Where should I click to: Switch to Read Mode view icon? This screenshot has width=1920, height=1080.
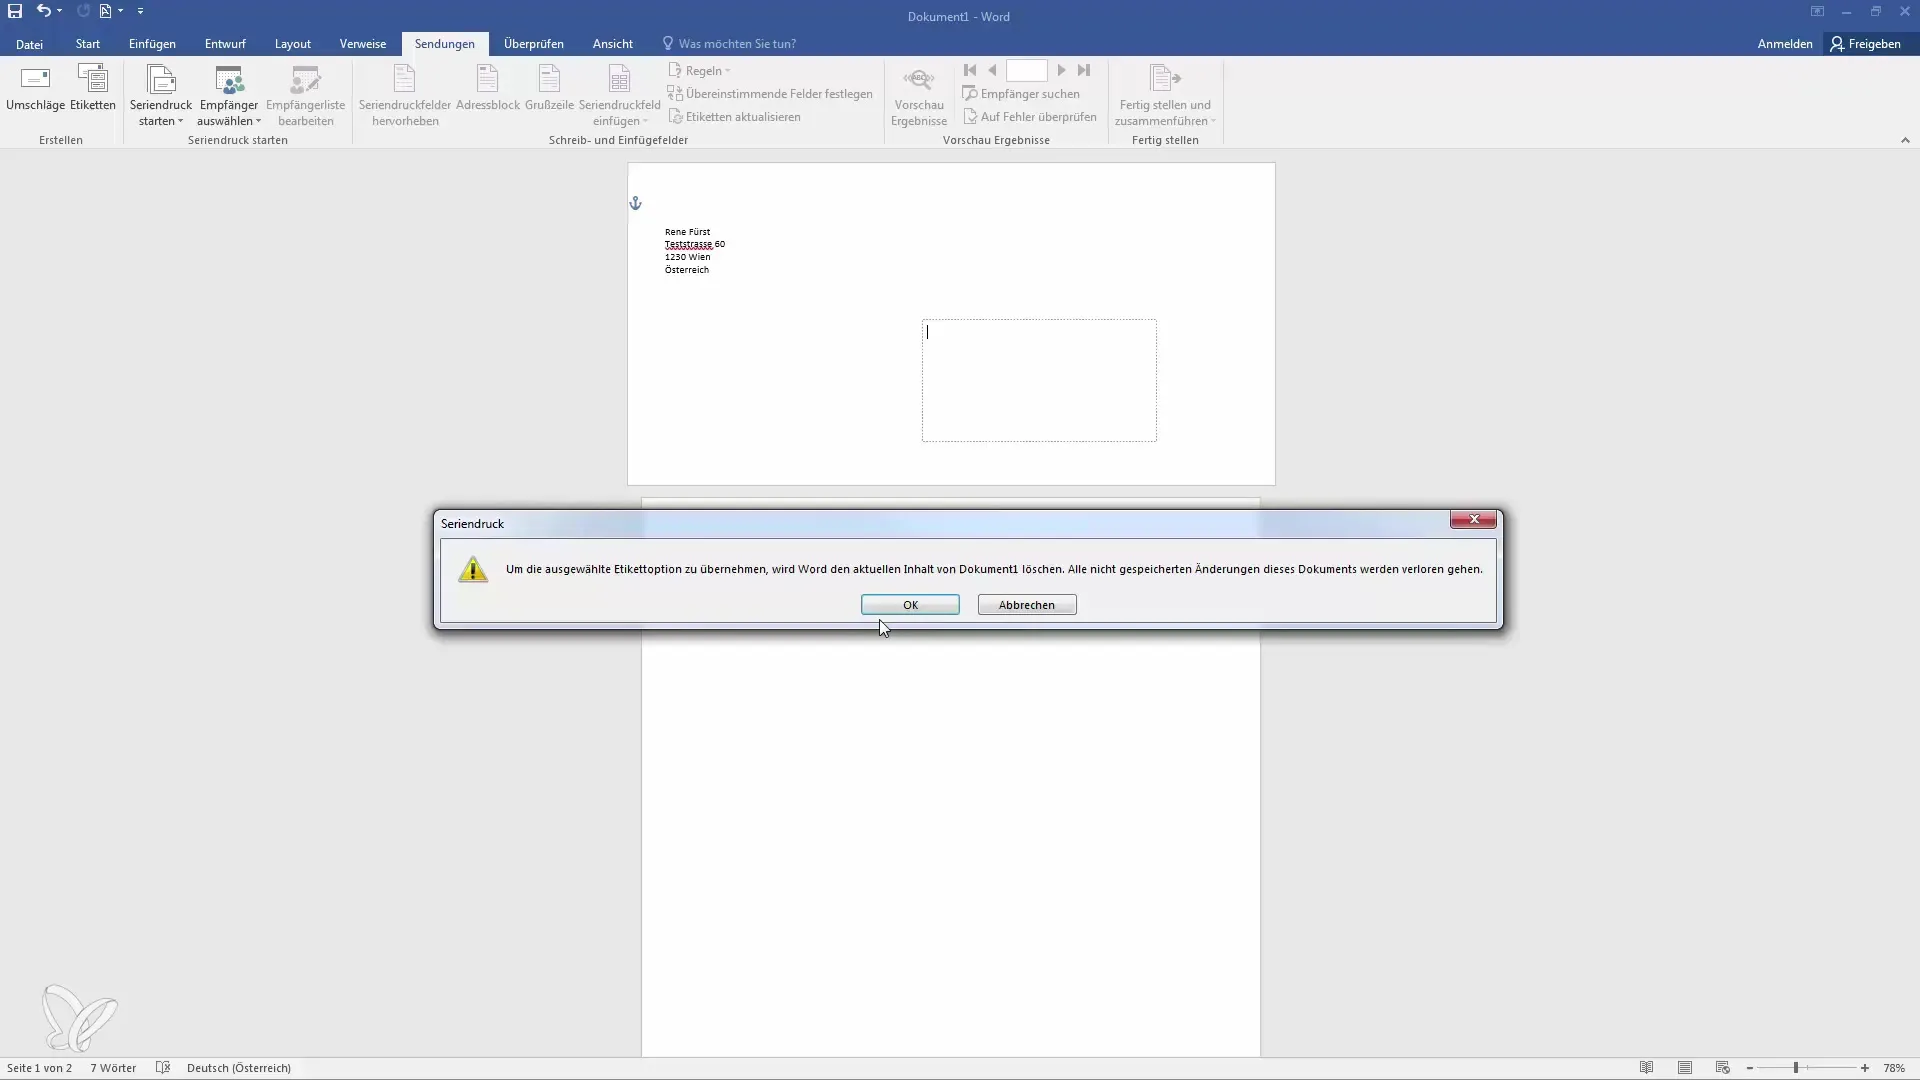tap(1646, 1068)
